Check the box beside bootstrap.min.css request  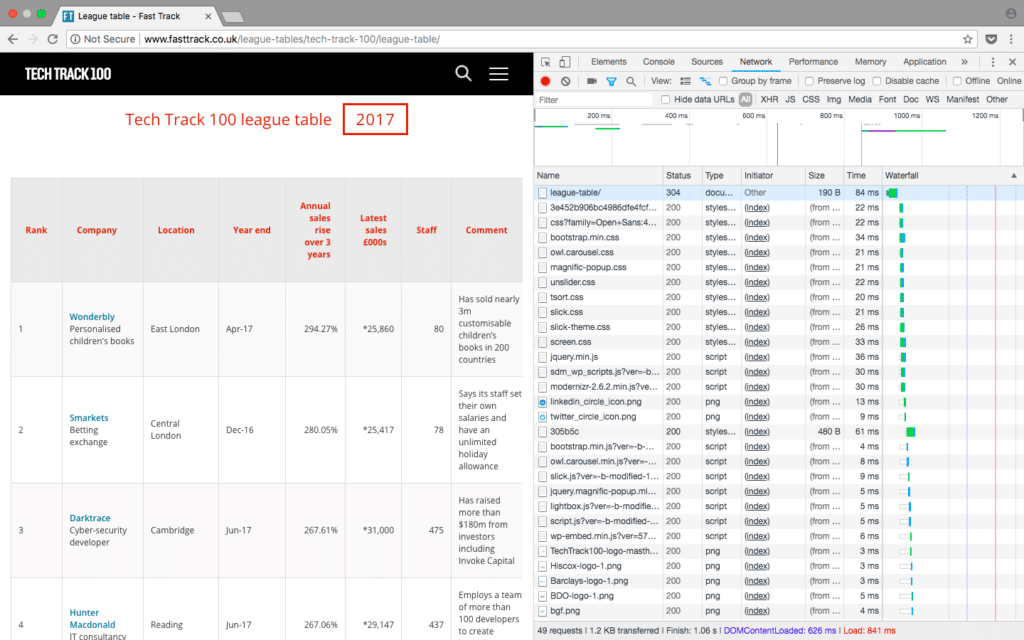click(542, 238)
